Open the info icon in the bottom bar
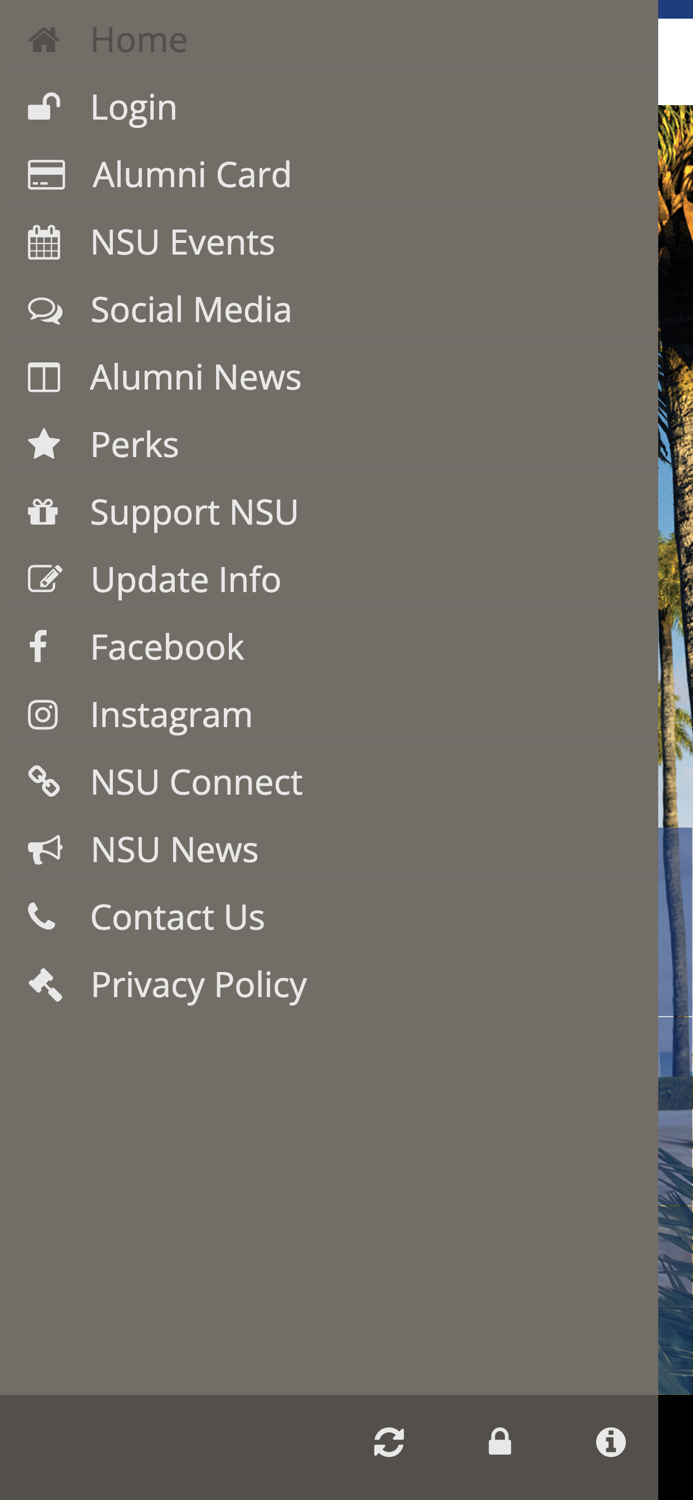Image resolution: width=693 pixels, height=1500 pixels. point(609,1441)
